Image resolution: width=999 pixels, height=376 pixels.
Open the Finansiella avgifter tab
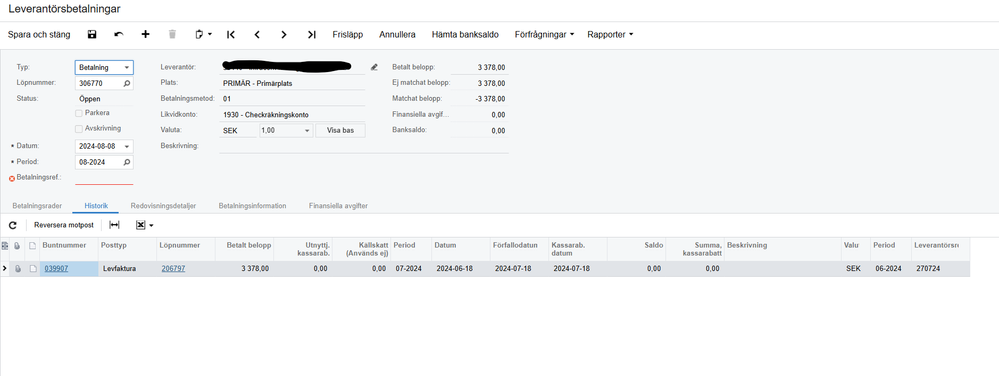338,206
